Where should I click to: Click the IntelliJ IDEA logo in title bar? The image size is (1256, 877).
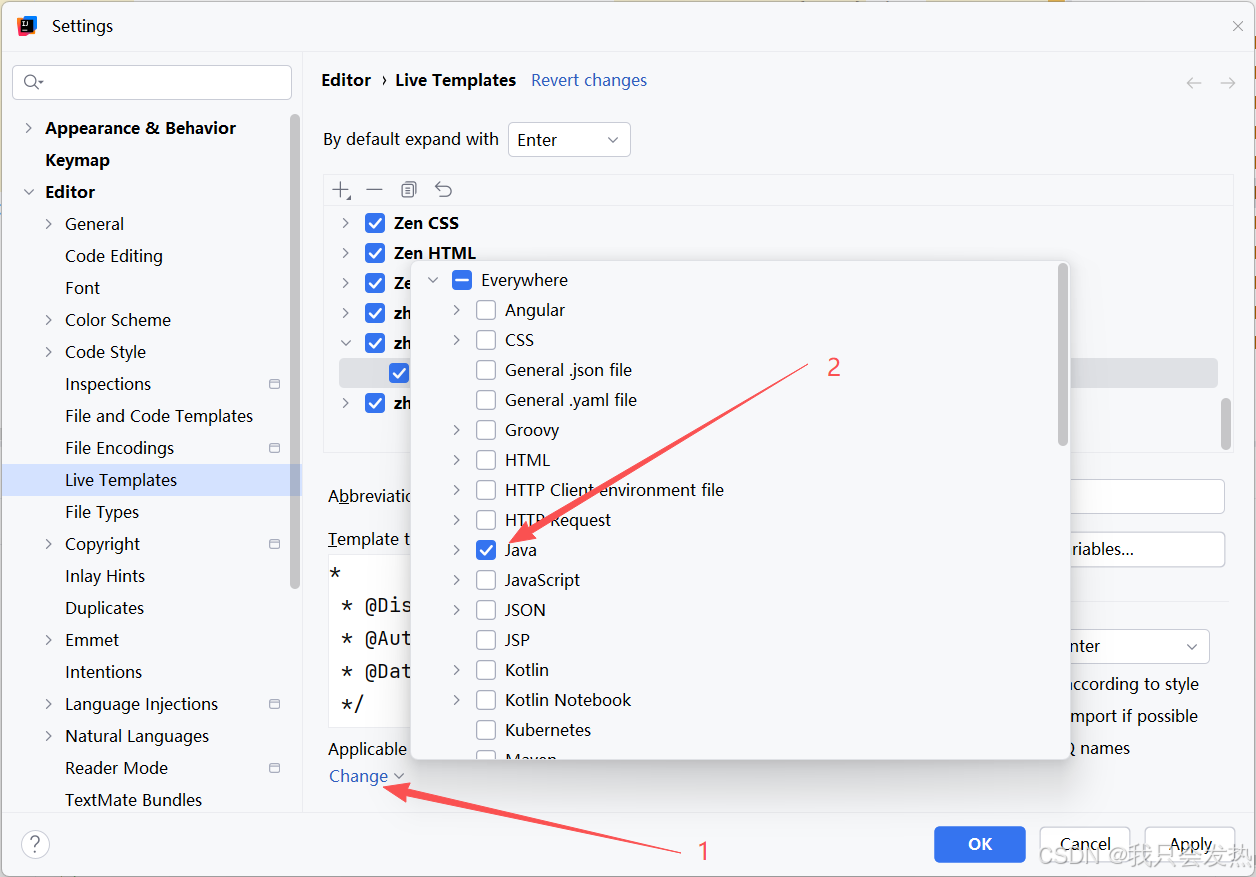27,26
